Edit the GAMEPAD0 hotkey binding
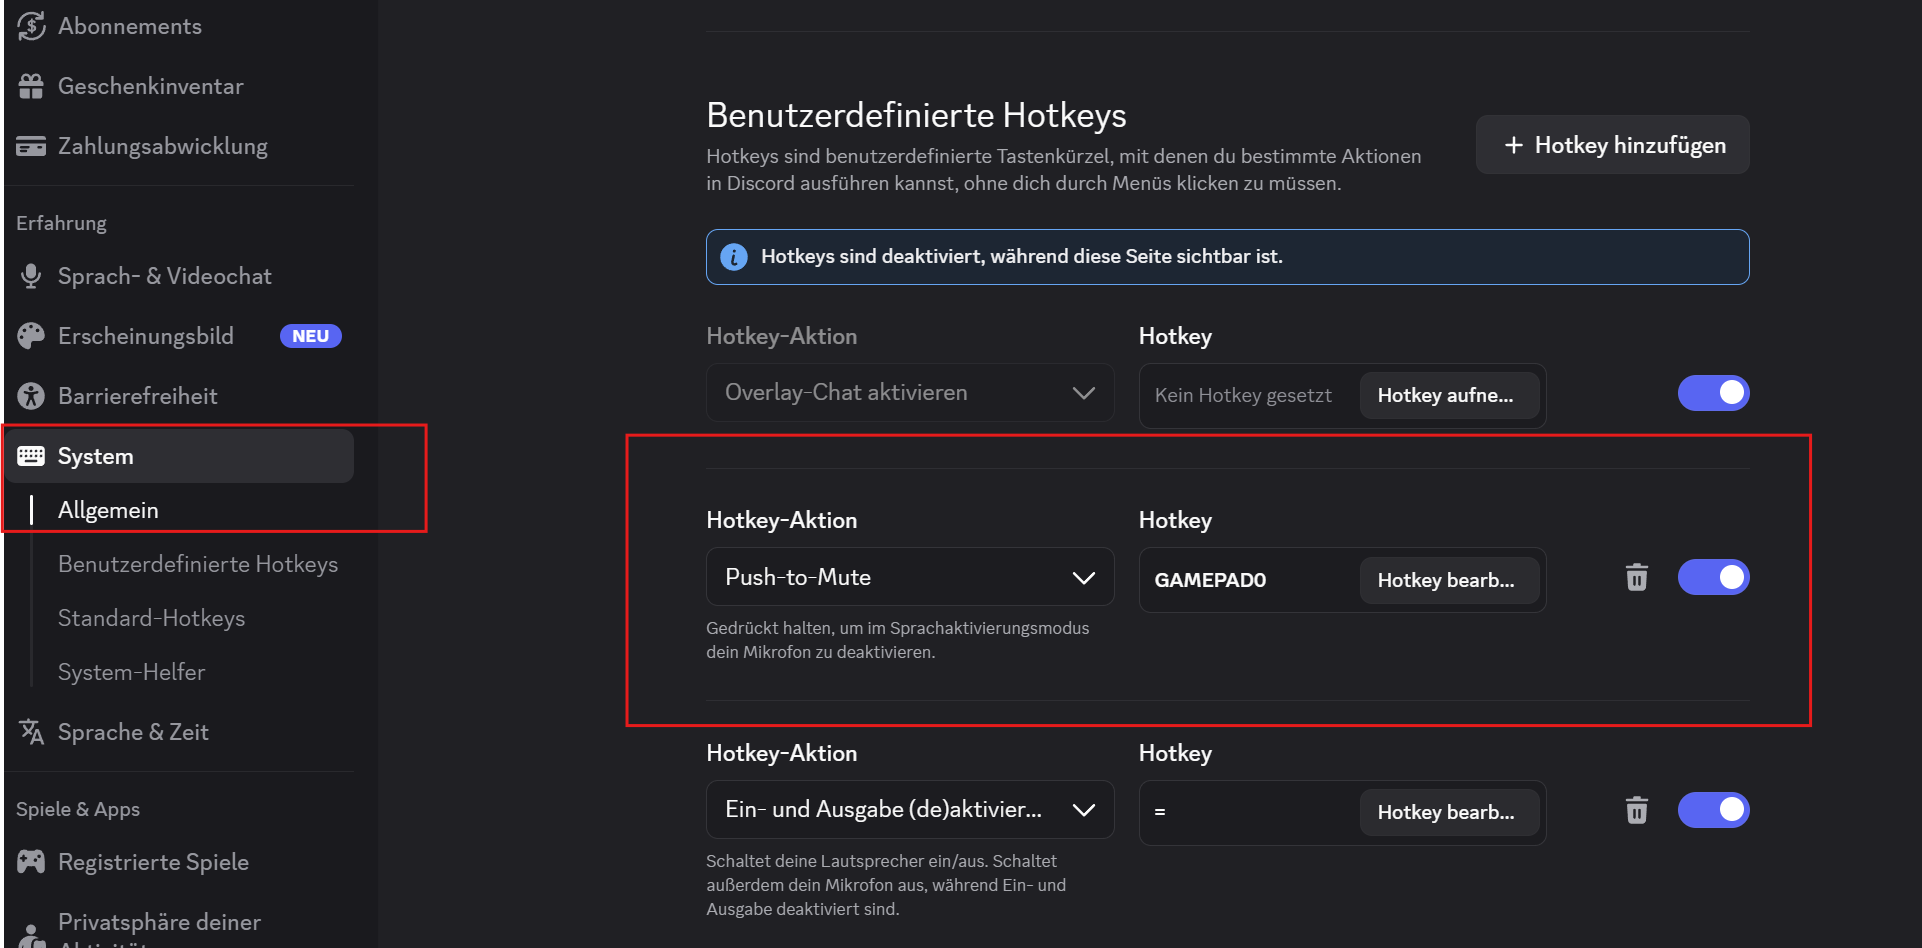1922x948 pixels. pos(1449,580)
